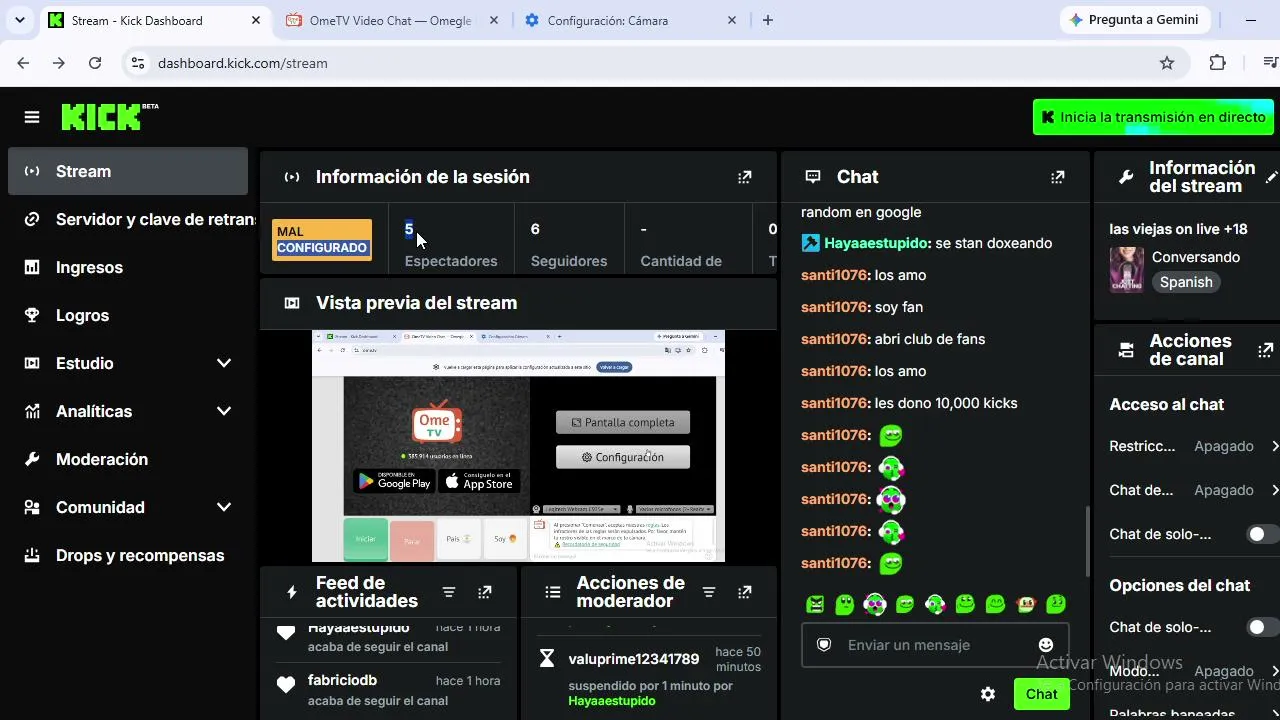Open Moderación in the sidebar
The image size is (1280, 720).
pyautogui.click(x=128, y=459)
